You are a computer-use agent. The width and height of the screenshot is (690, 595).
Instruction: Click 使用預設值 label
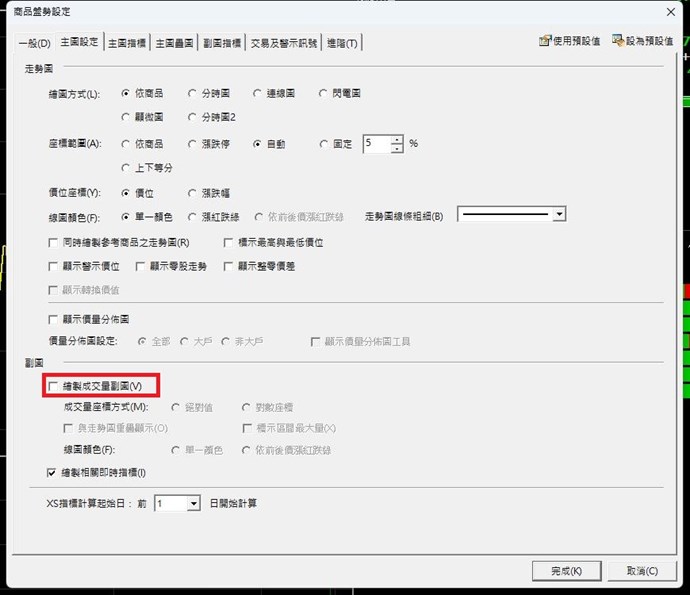tap(576, 41)
